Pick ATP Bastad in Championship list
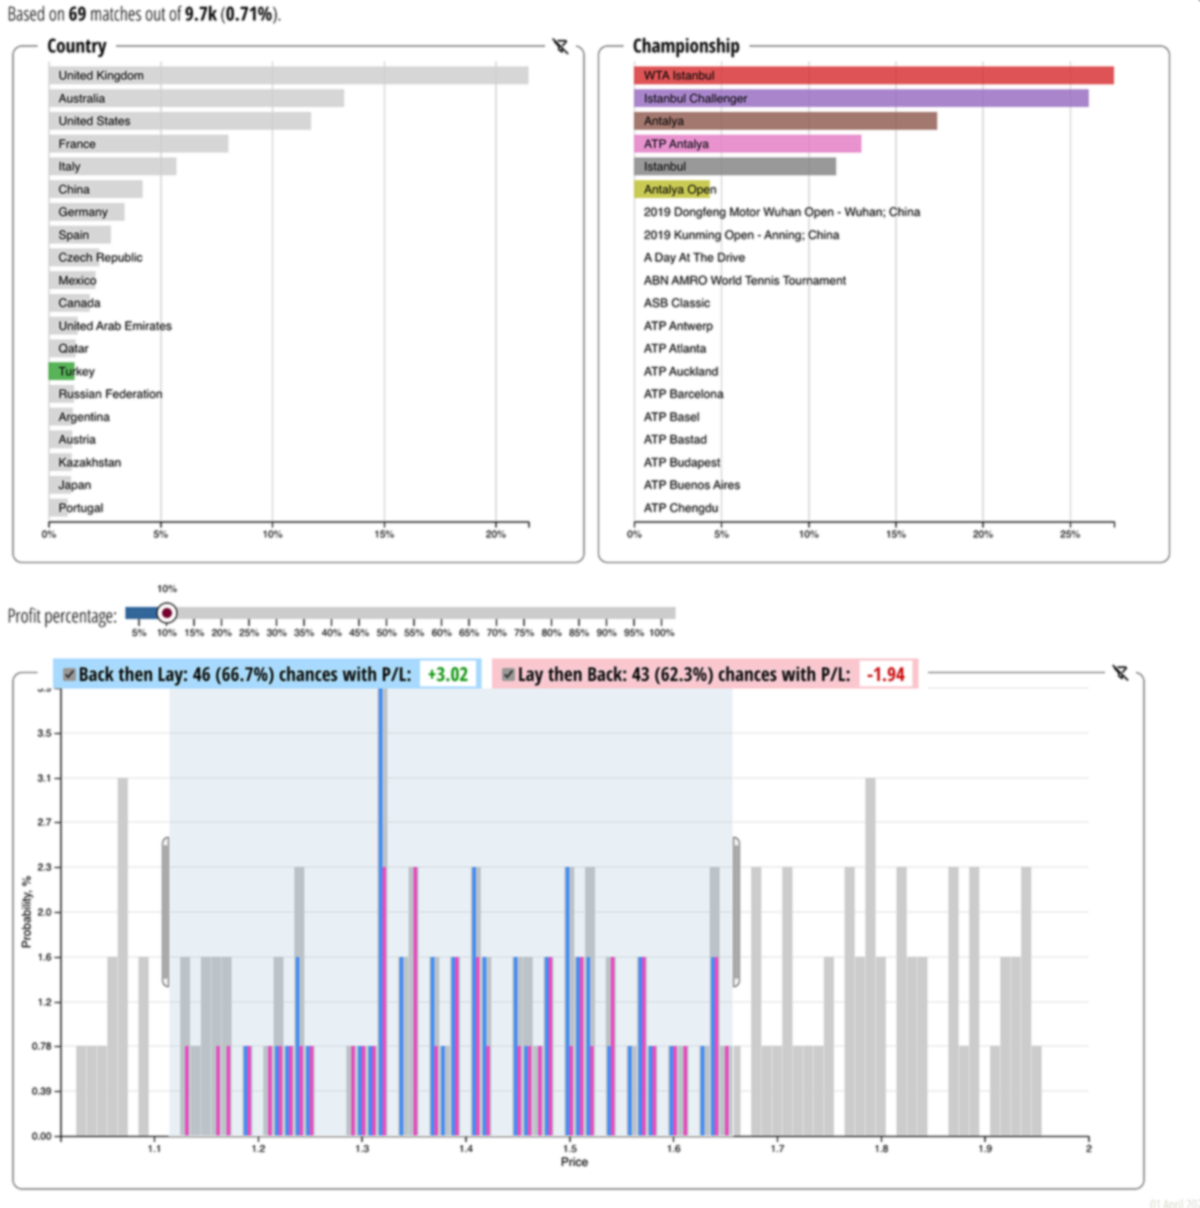The width and height of the screenshot is (1200, 1208). 675,440
